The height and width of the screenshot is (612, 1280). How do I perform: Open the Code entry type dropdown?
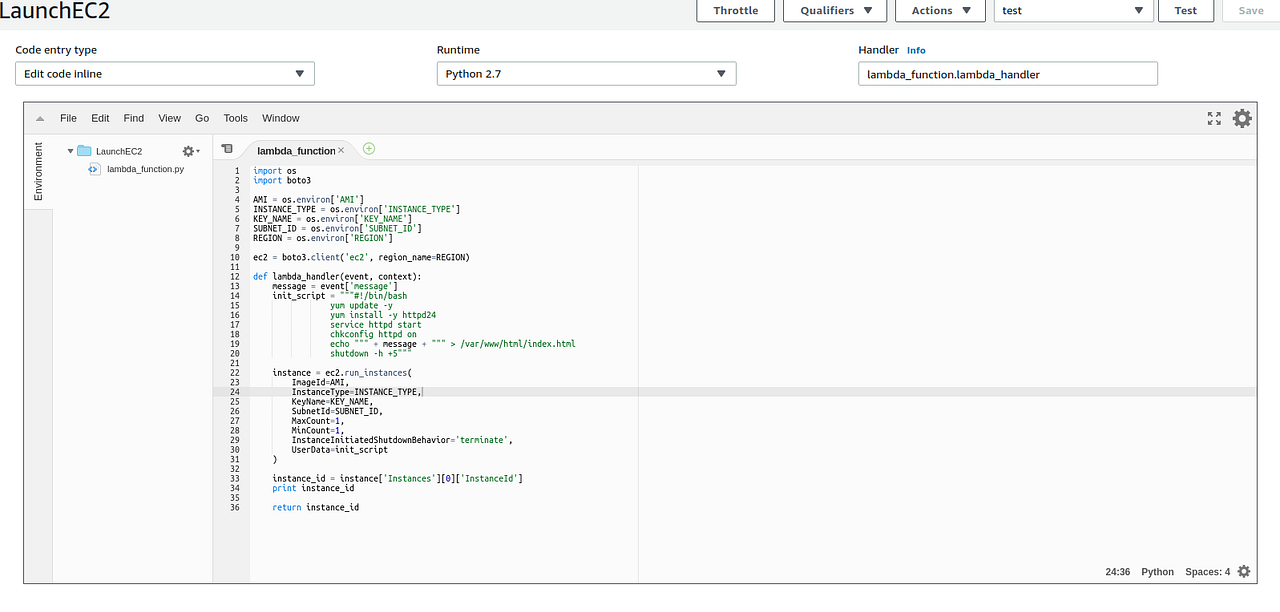(164, 73)
